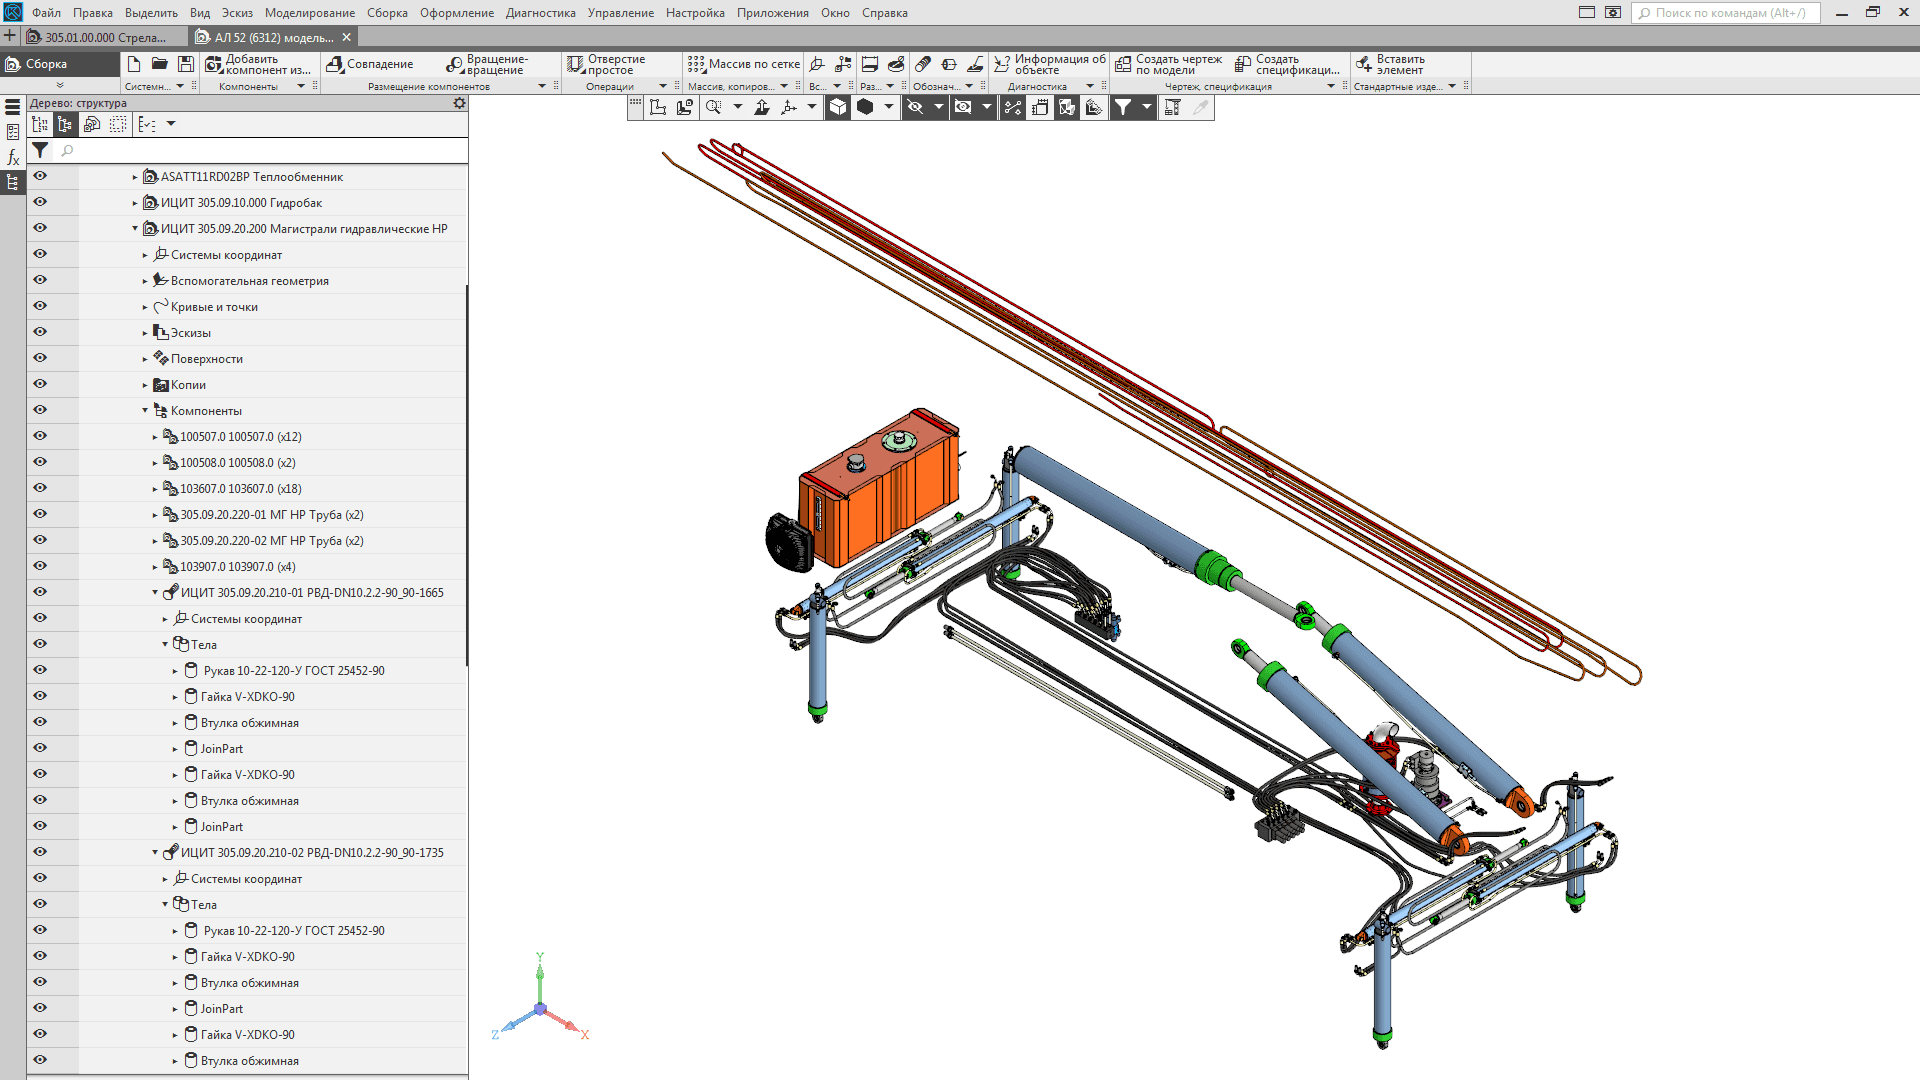The height and width of the screenshot is (1080, 1920).
Task: Open Размещение компонентов group dropdown arrow
Action: click(542, 87)
